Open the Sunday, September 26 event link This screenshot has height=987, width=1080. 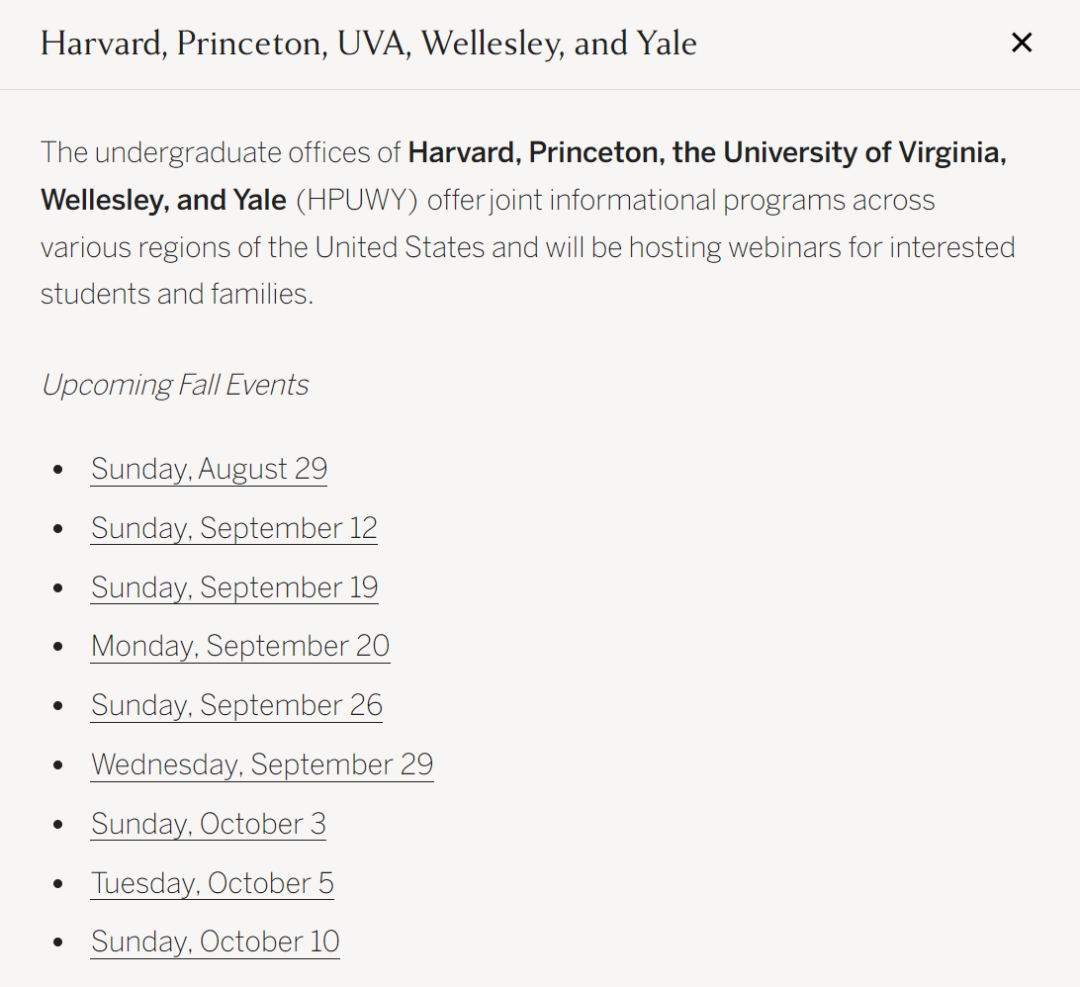pos(236,705)
